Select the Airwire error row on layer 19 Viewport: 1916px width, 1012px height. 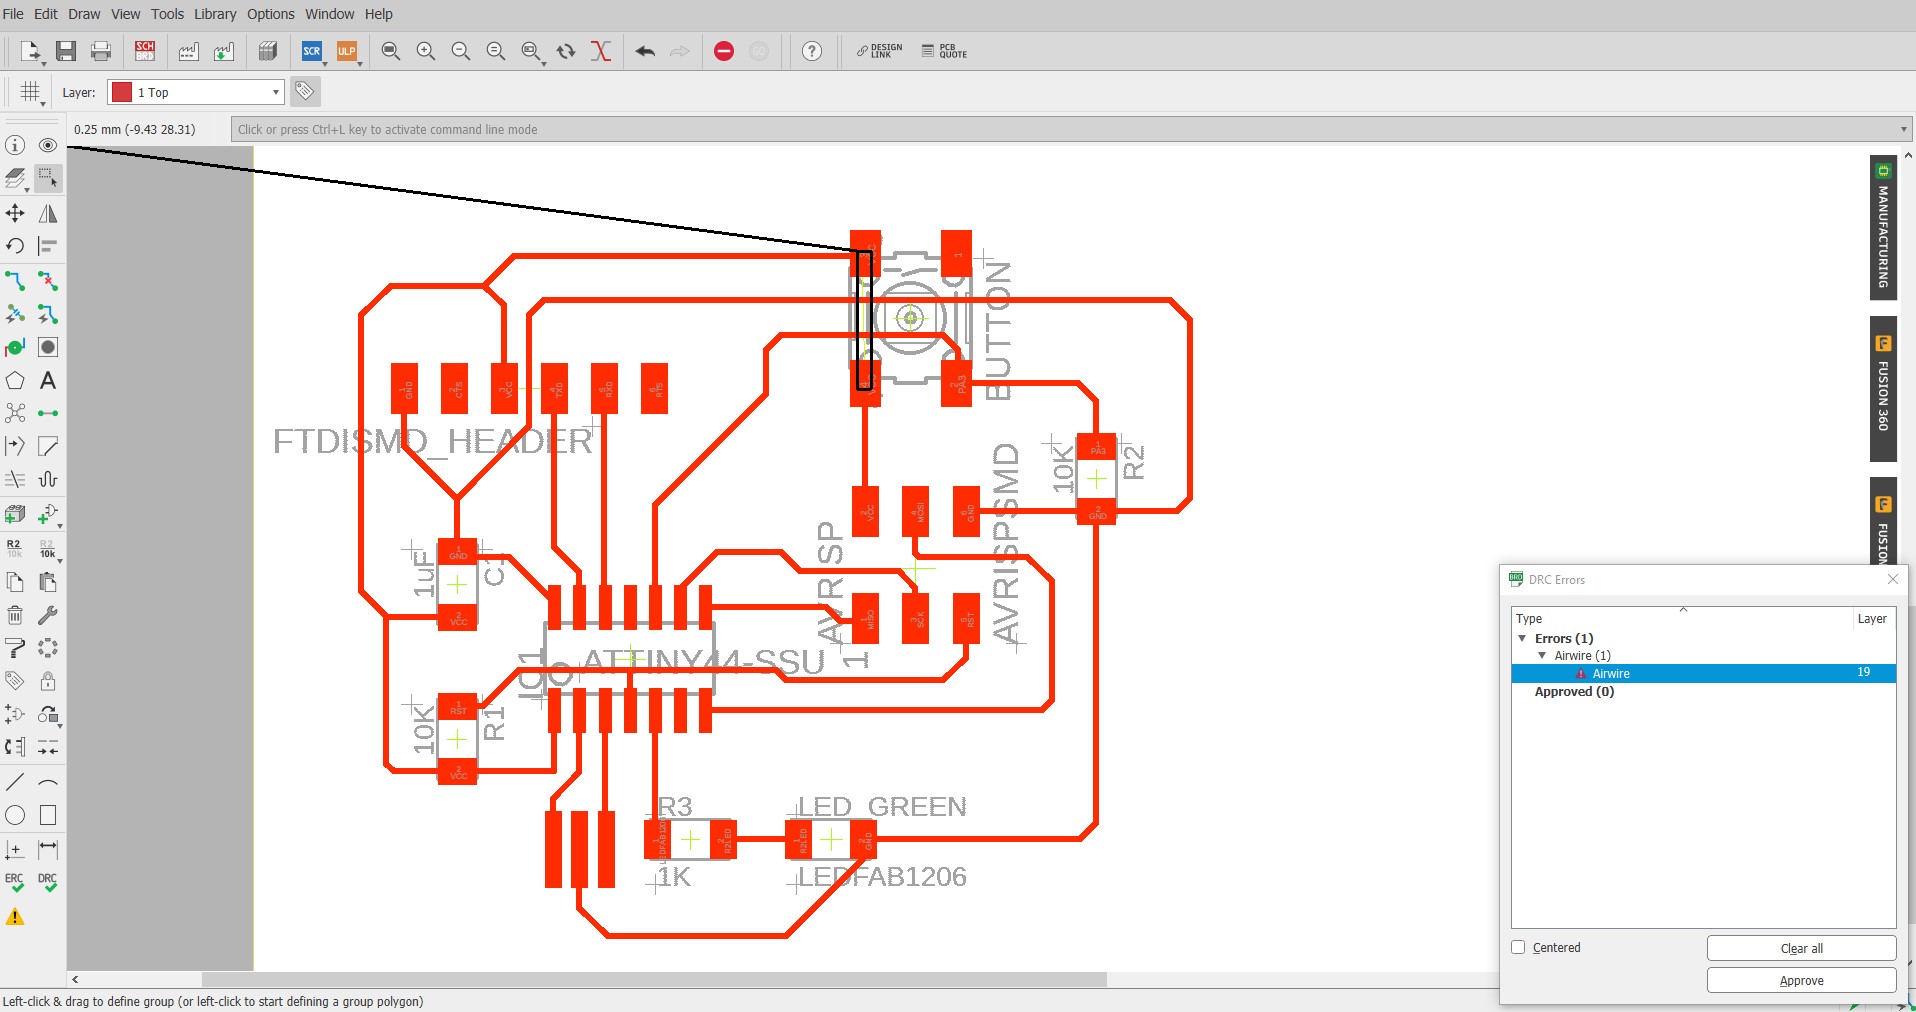click(1704, 673)
